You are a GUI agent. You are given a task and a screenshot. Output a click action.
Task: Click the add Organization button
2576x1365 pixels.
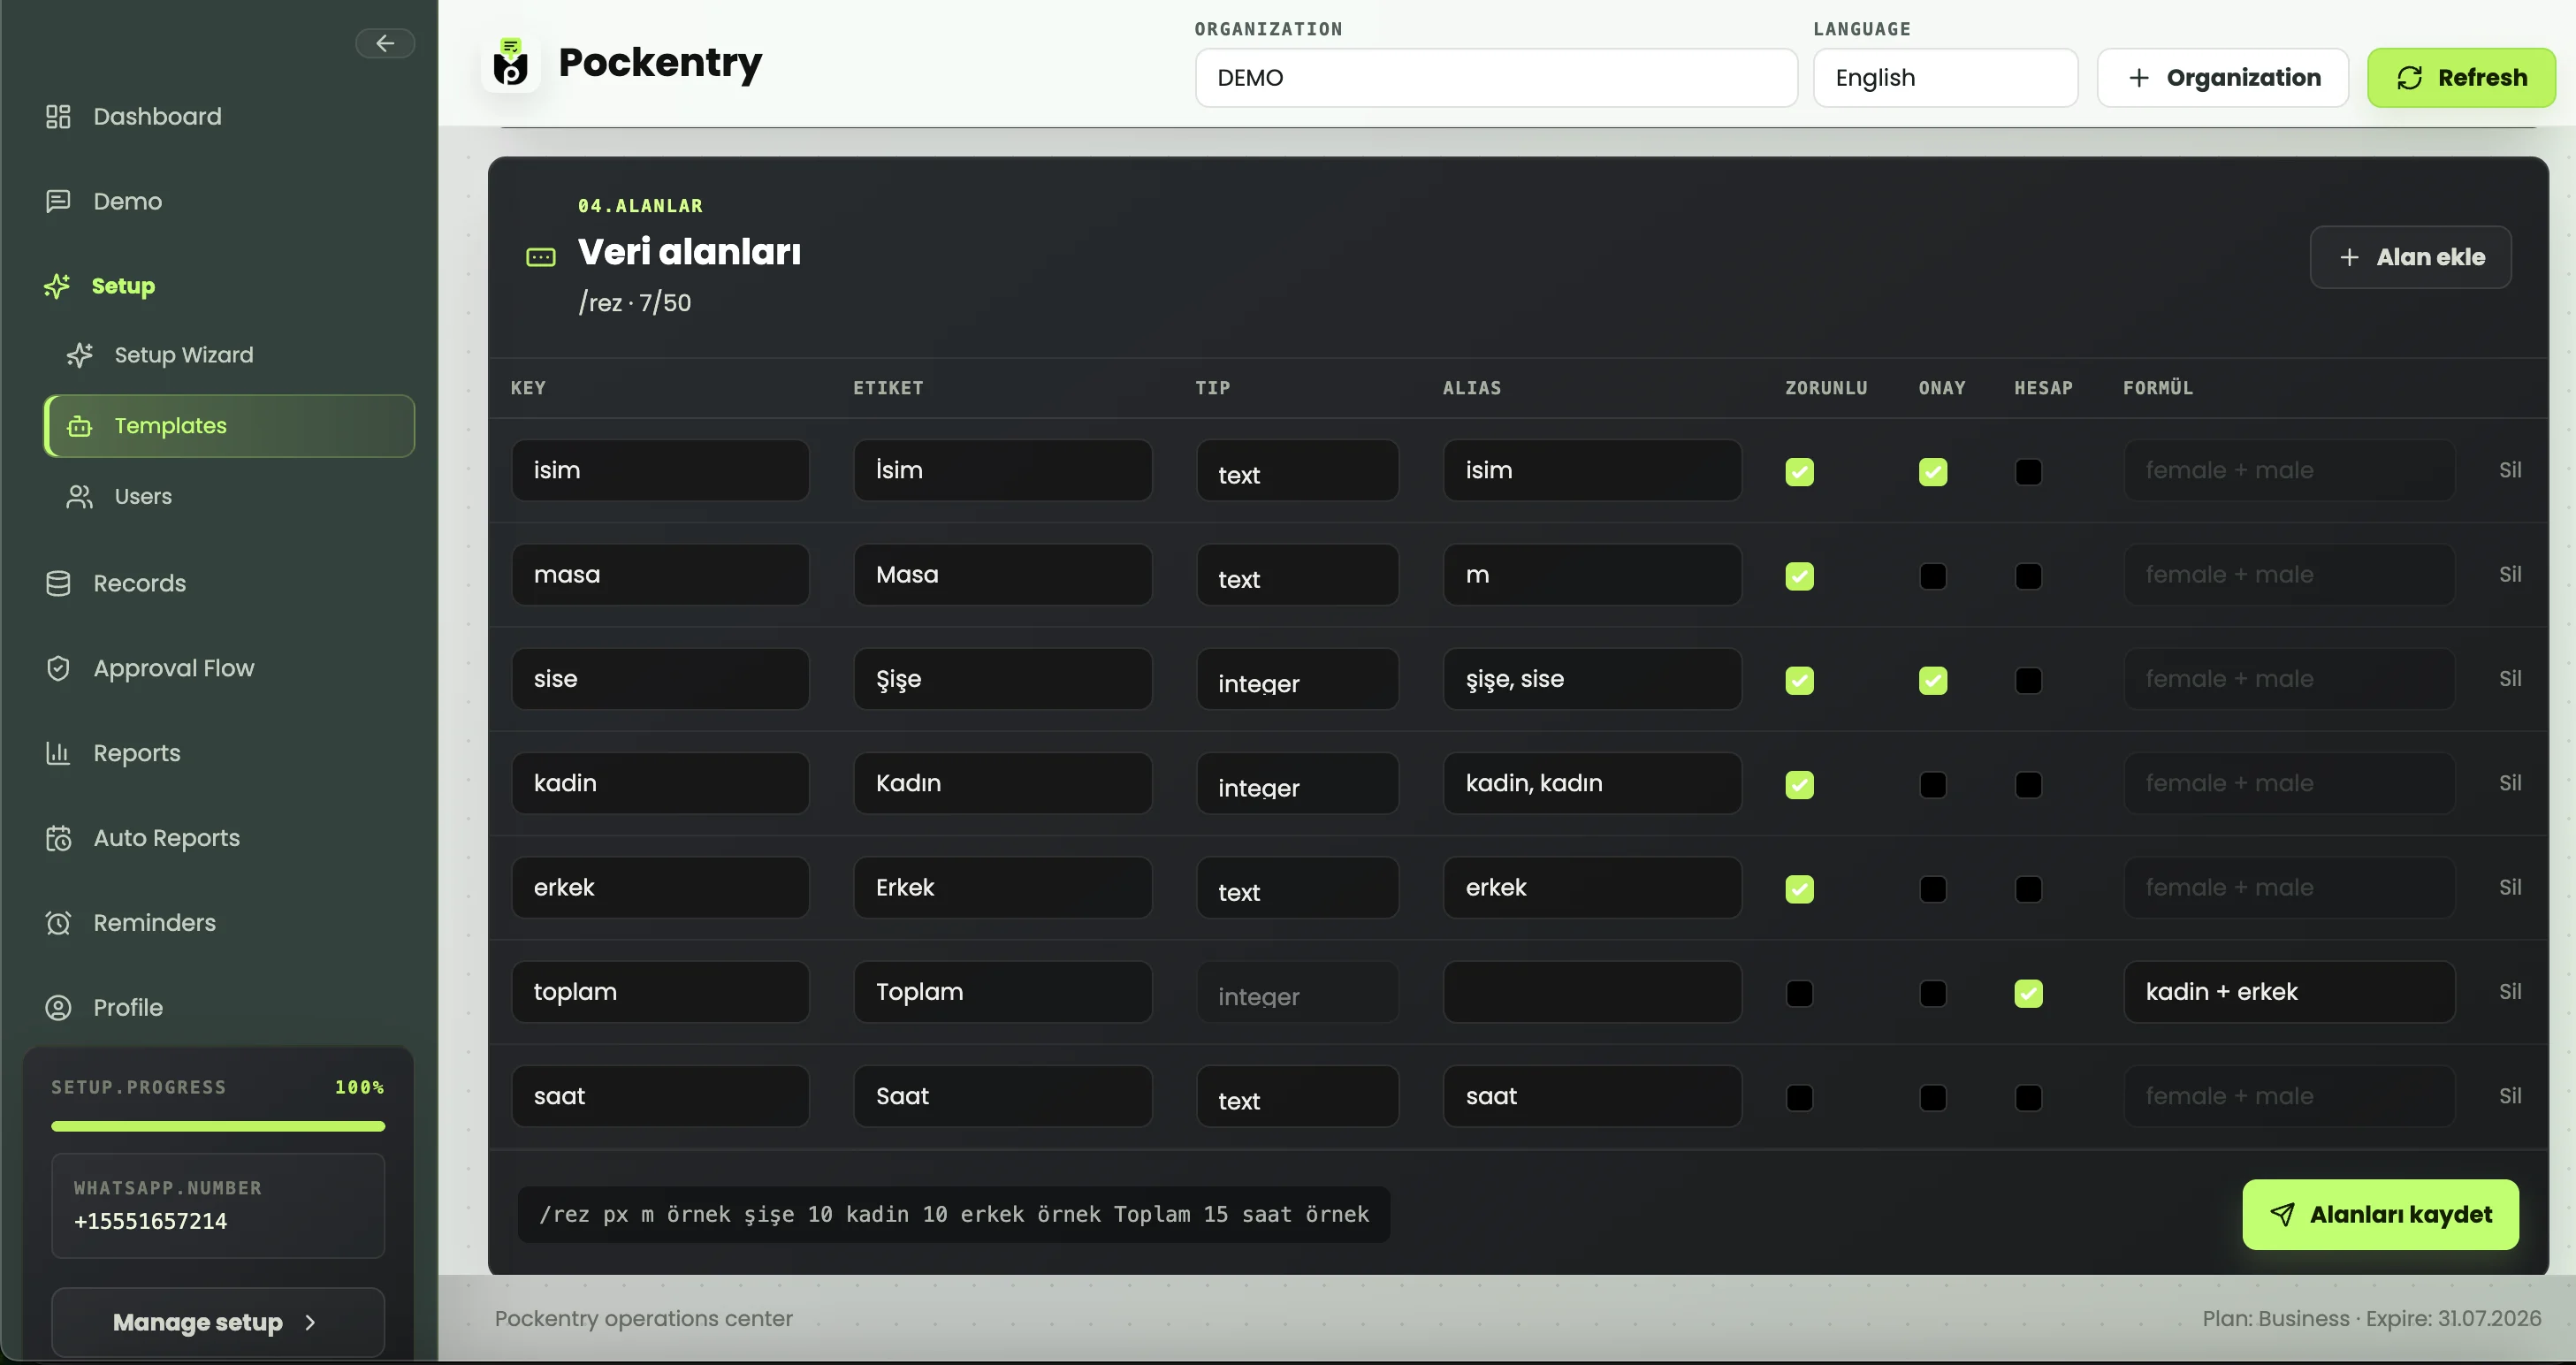coord(2222,78)
